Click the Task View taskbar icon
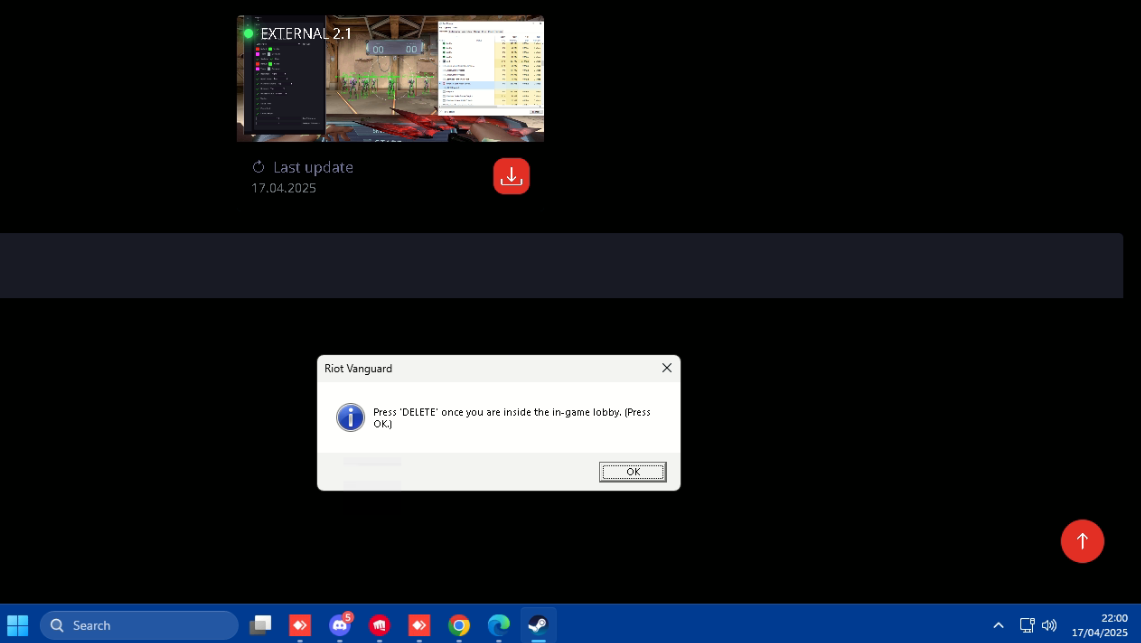Viewport: 1141px width, 643px height. [260, 625]
